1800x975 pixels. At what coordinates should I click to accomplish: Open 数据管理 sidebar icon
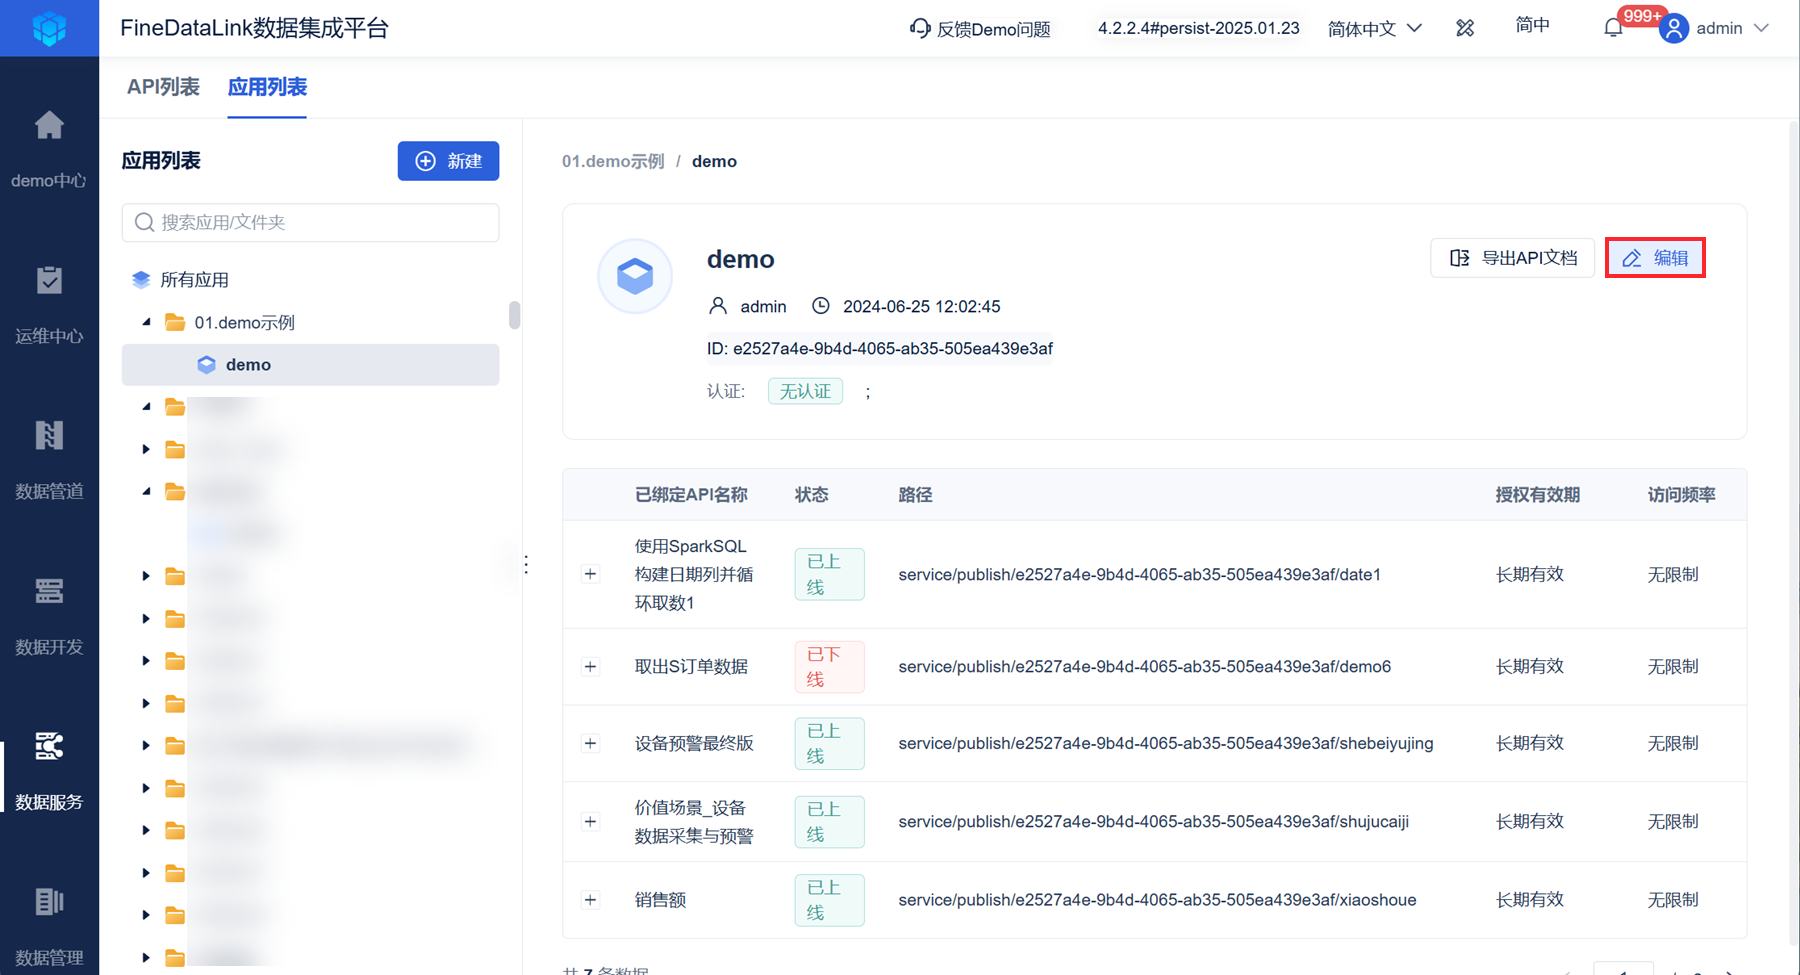(x=49, y=901)
